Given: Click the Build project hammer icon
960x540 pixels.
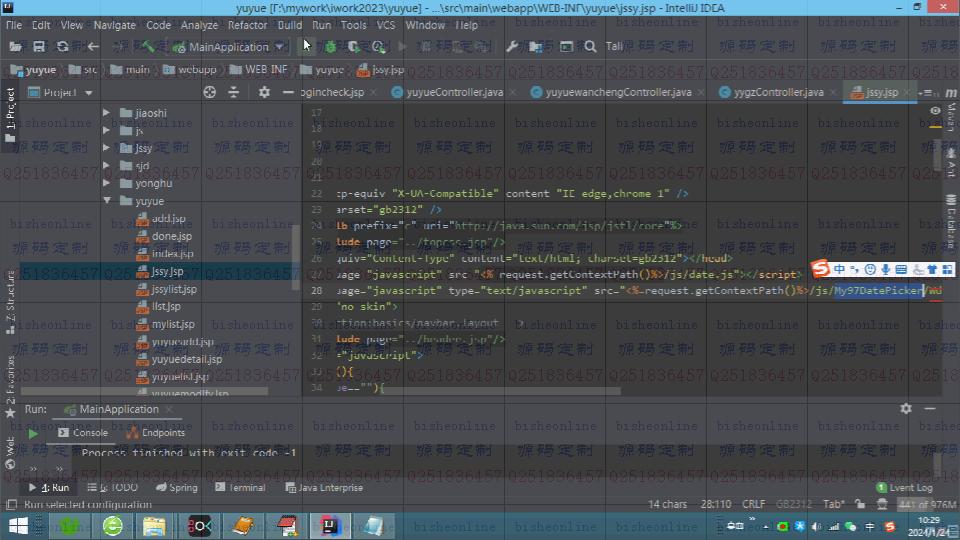Looking at the screenshot, I should click(x=148, y=47).
